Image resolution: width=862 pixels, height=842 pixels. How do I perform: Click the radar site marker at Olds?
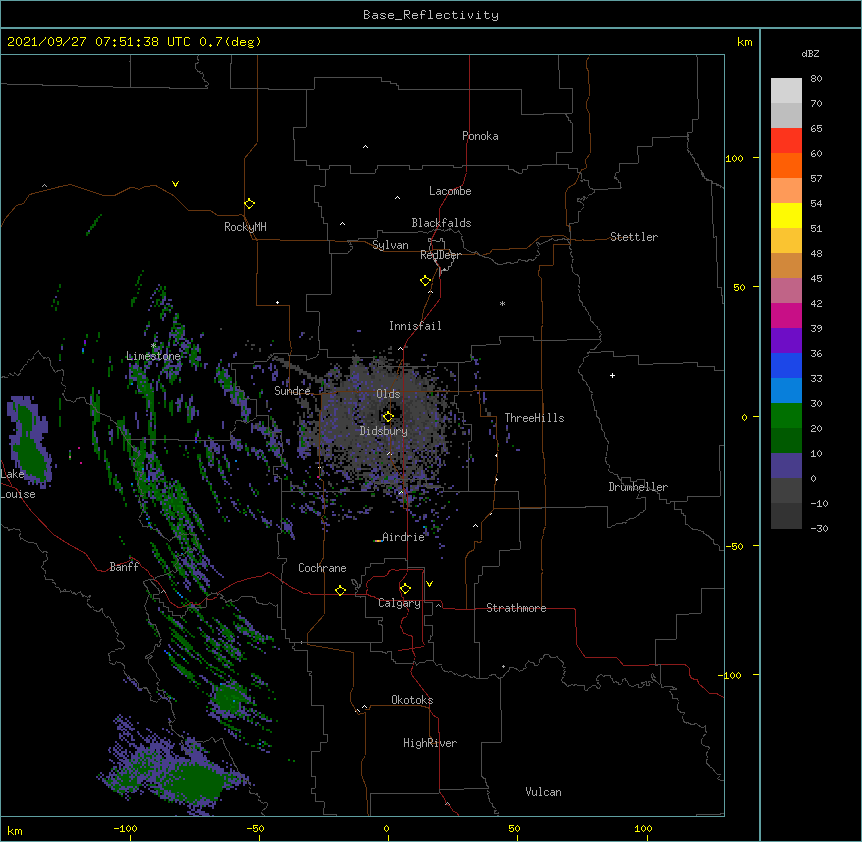(x=388, y=416)
